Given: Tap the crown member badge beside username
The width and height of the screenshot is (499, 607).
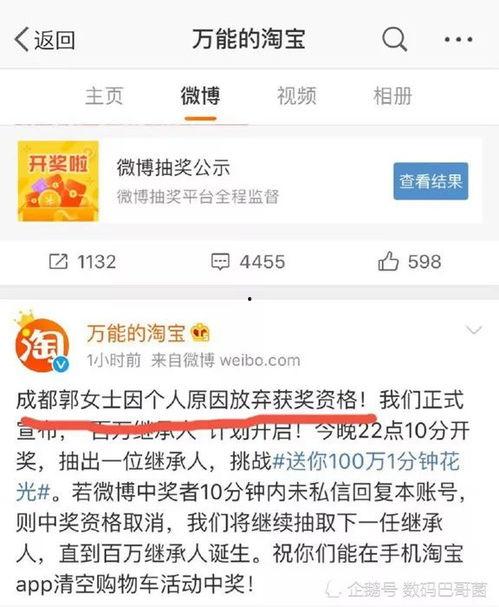Looking at the screenshot, I should click(x=200, y=333).
